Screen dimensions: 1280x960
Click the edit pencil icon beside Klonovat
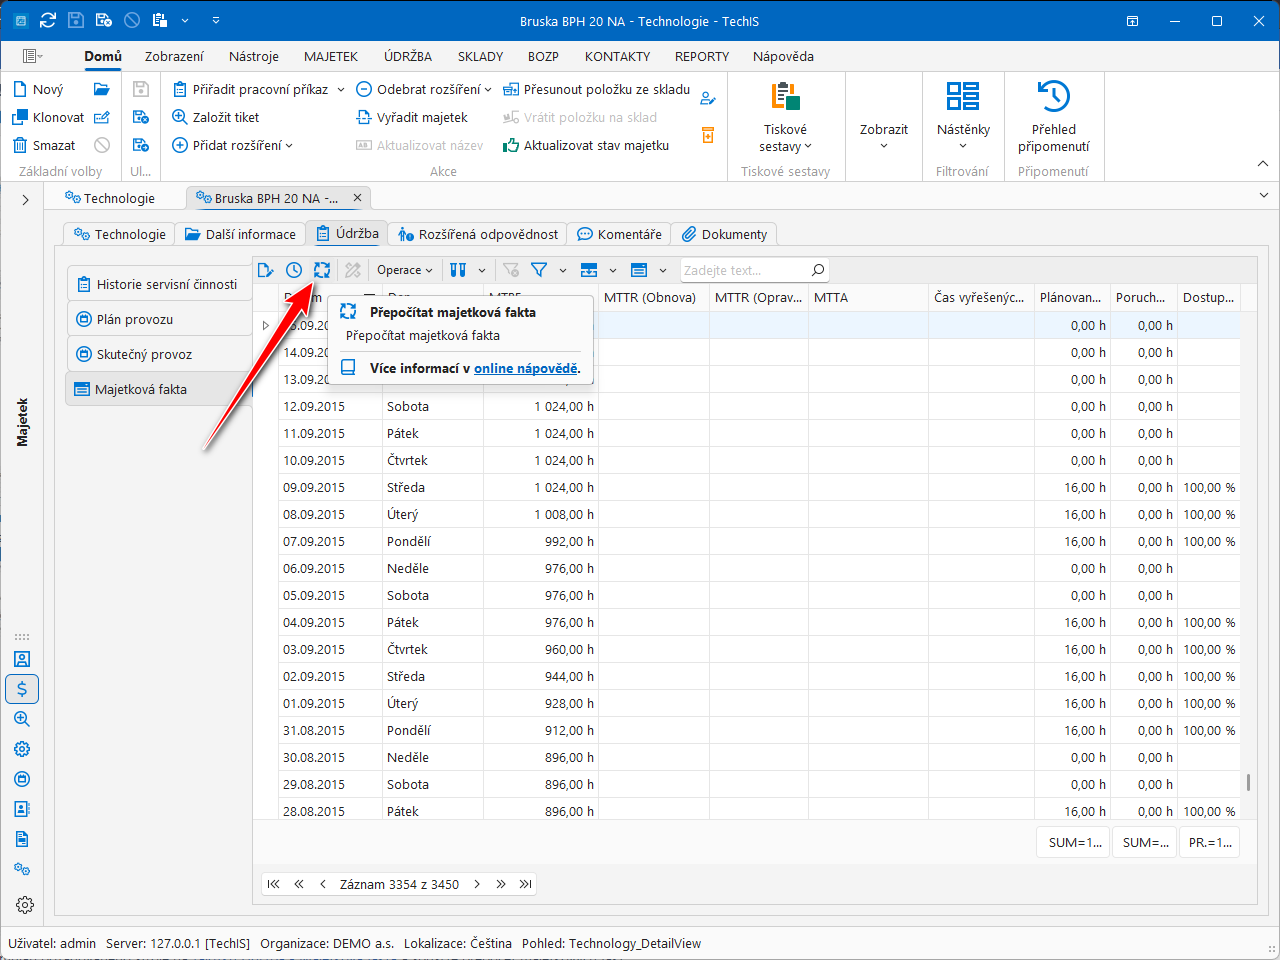(102, 117)
